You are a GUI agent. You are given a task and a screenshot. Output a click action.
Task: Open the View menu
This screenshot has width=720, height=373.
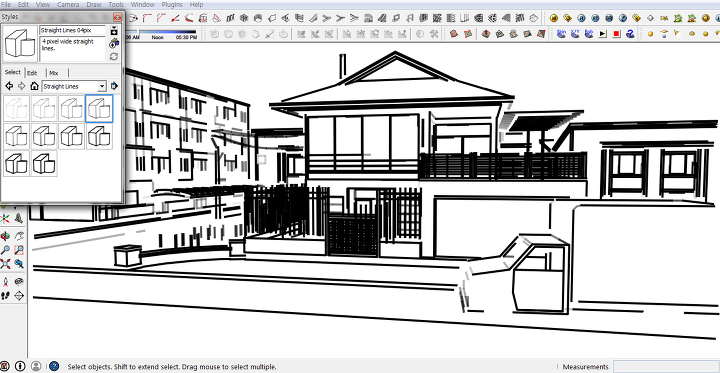[x=43, y=5]
